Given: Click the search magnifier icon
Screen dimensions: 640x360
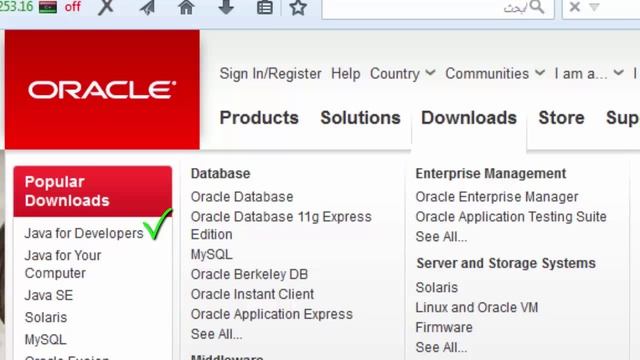Looking at the screenshot, I should click(x=537, y=7).
